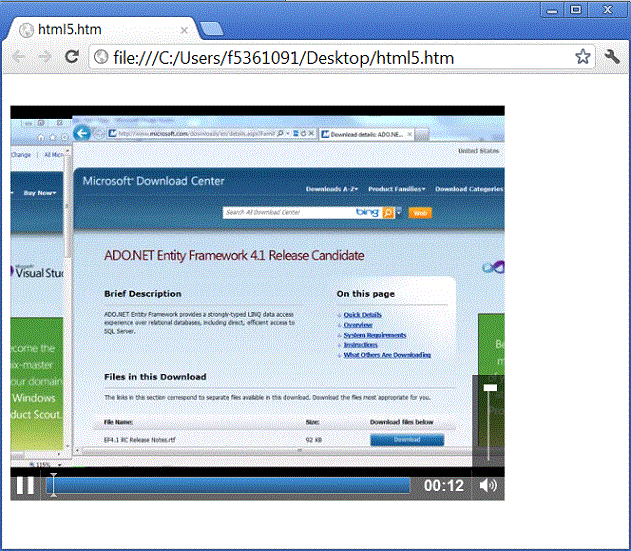Click the playhead marker on video timeline
Viewport: 631px width, 551px height.
tap(53, 485)
